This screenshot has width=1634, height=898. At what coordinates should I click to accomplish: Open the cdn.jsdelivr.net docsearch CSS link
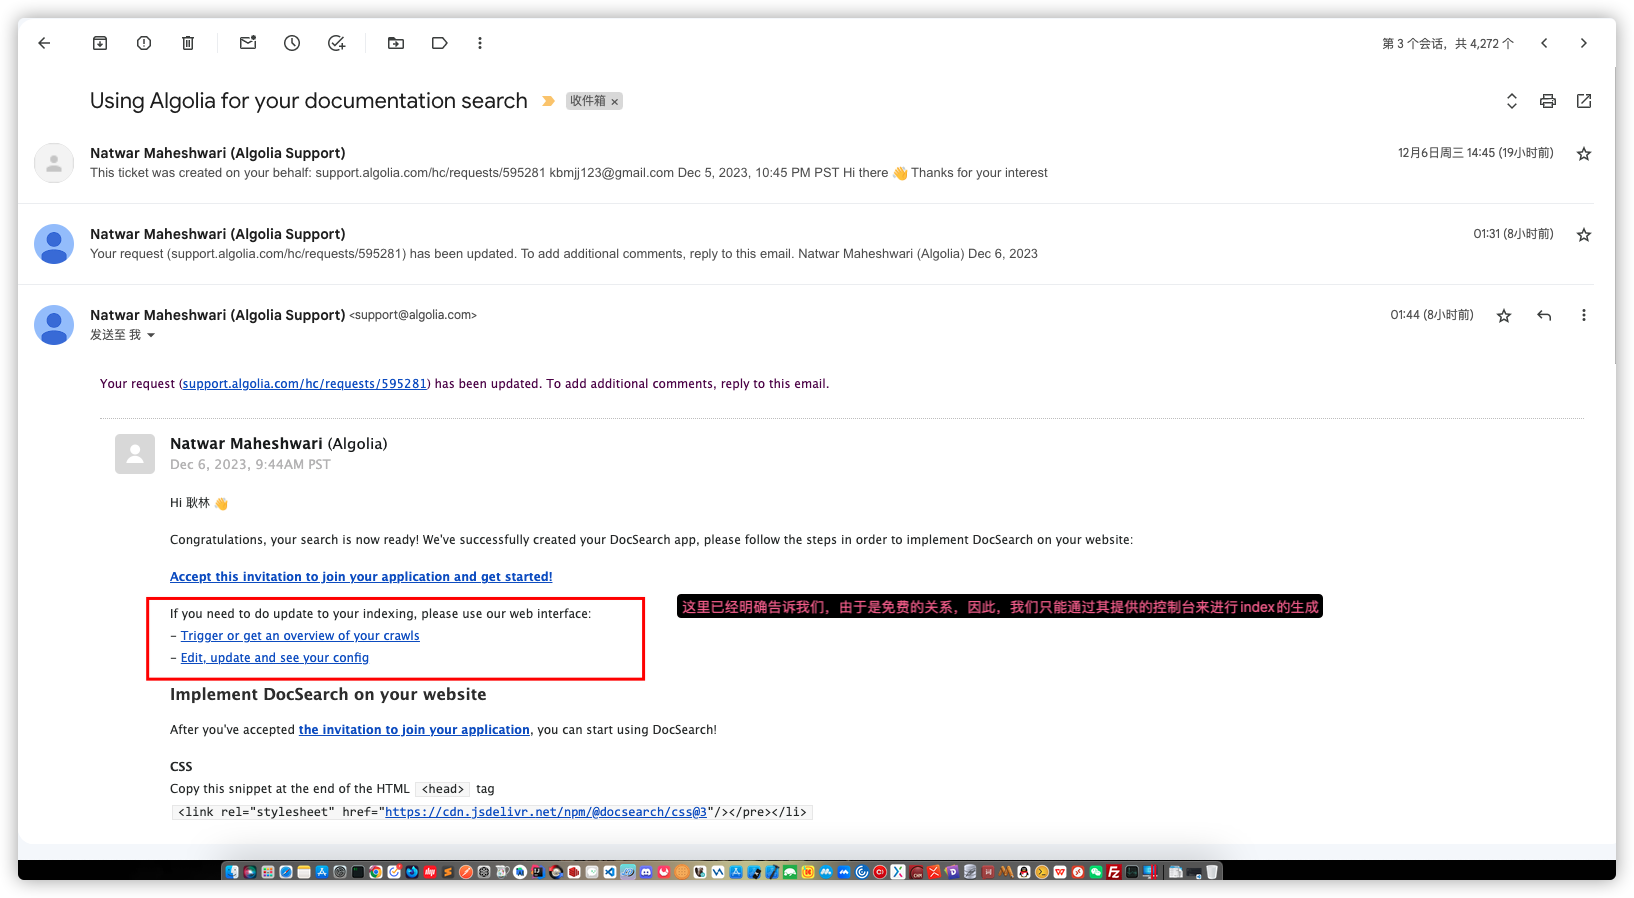click(546, 812)
